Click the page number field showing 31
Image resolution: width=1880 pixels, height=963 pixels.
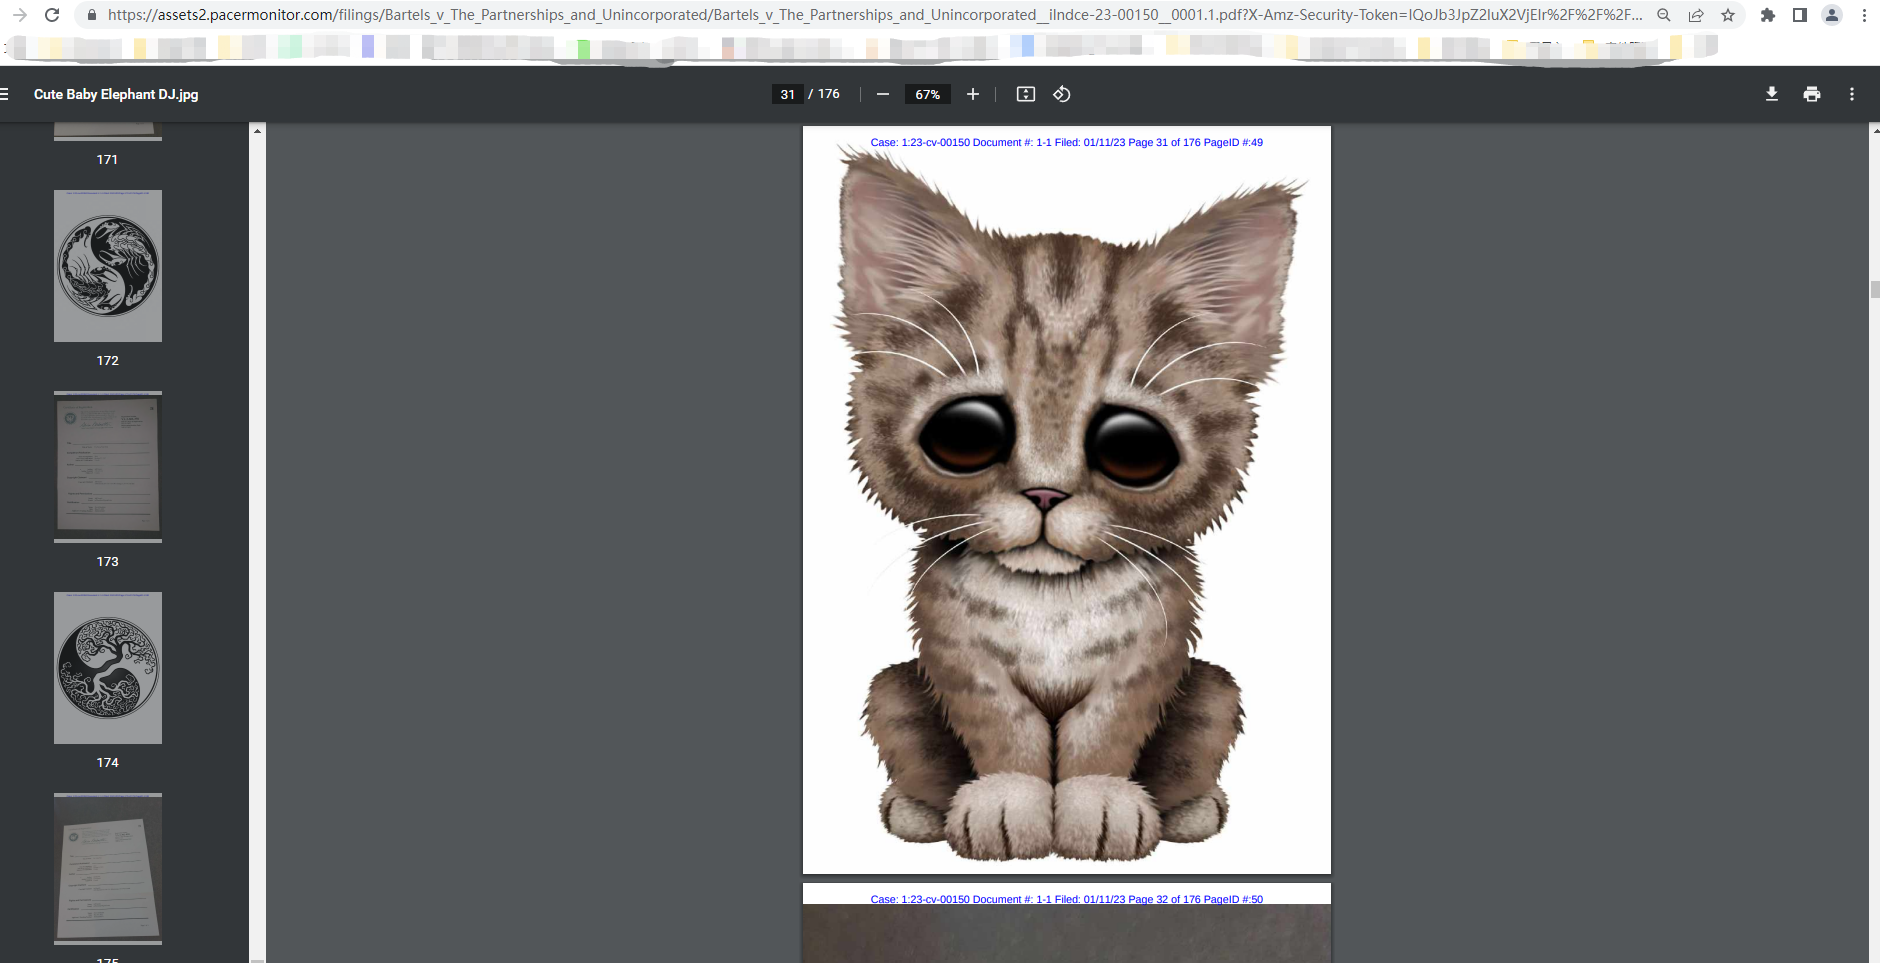(788, 94)
